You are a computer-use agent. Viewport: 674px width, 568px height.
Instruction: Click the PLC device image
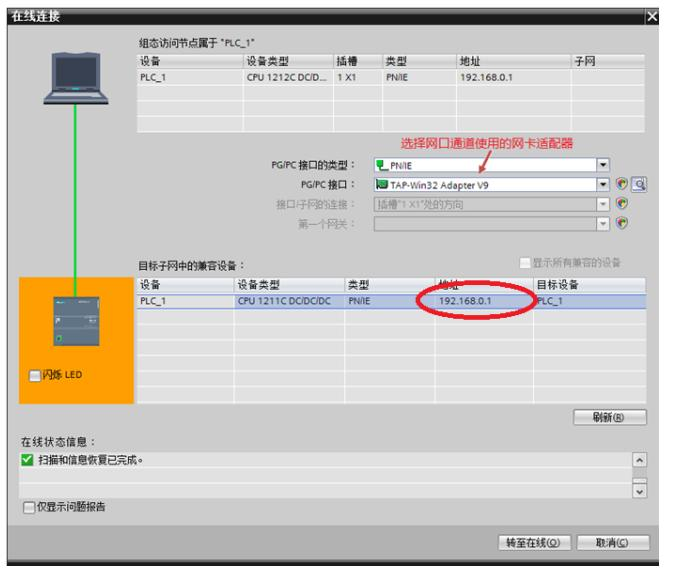[76, 321]
